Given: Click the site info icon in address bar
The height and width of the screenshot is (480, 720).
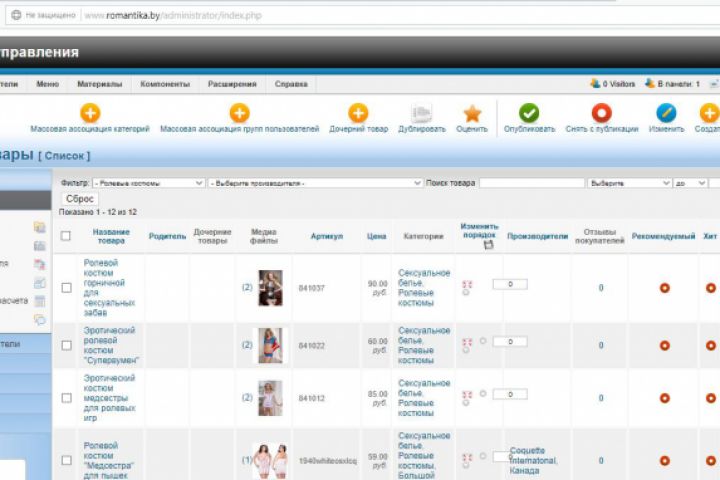Looking at the screenshot, I should (16, 15).
